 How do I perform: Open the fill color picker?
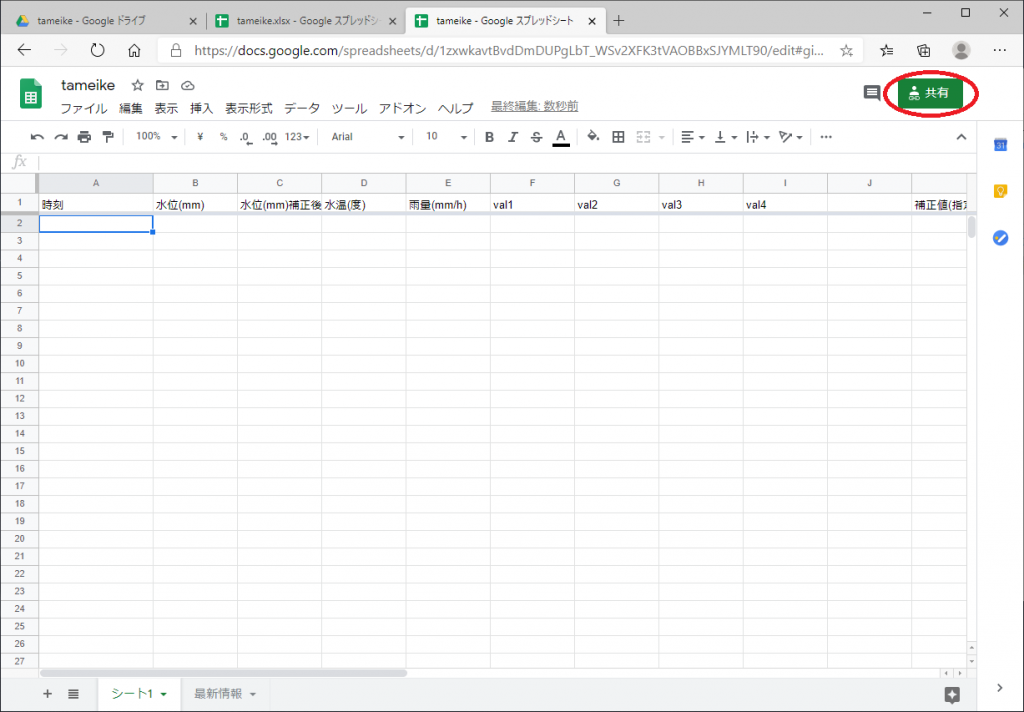(593, 137)
